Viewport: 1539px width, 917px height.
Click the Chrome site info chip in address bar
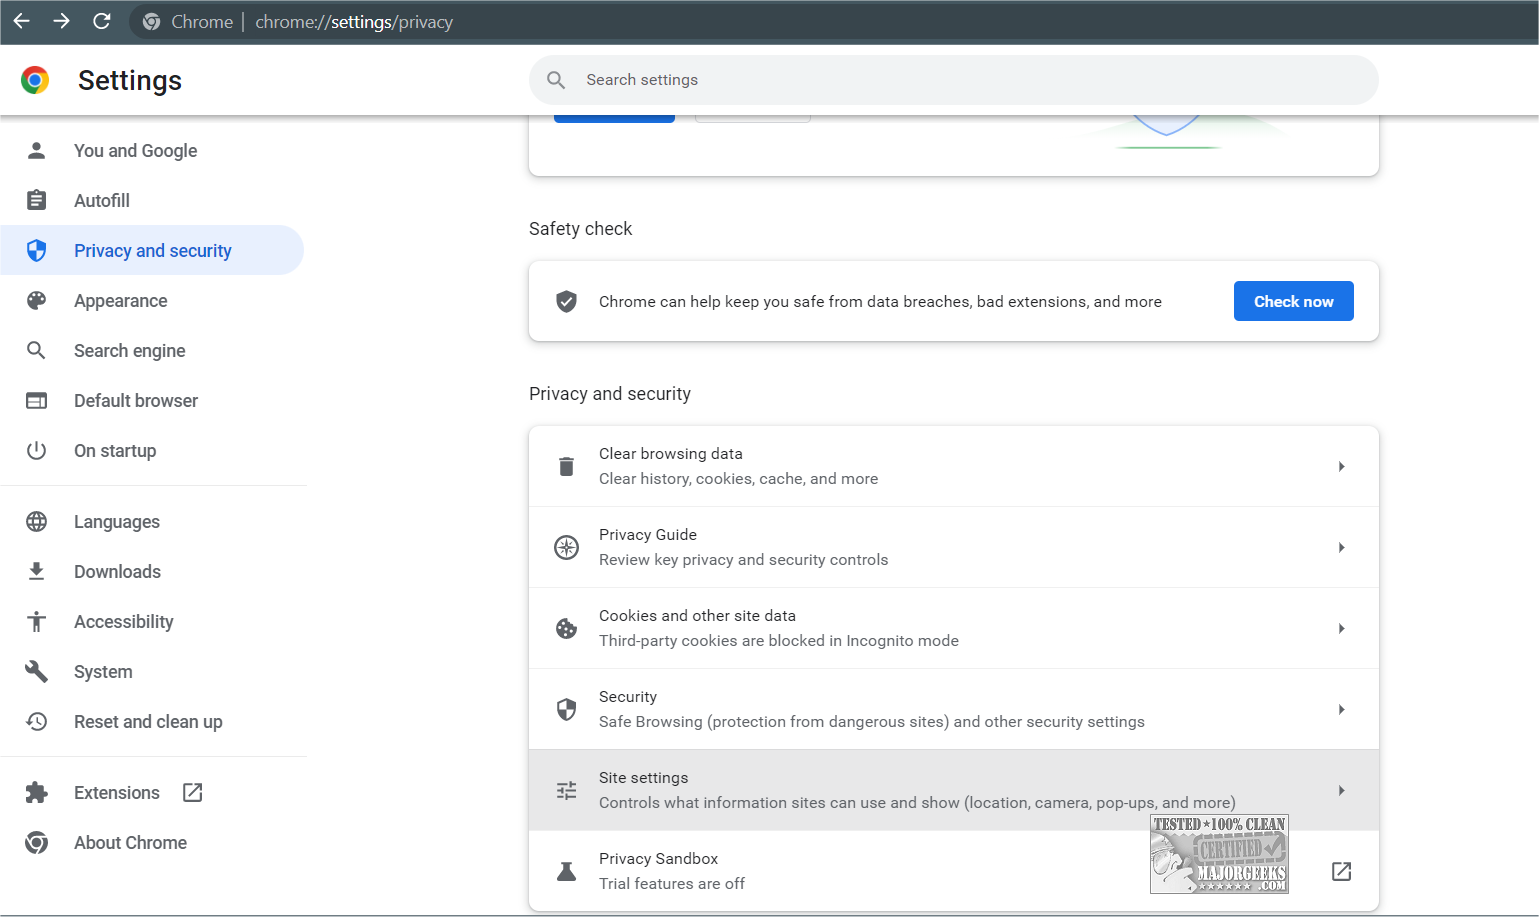(188, 22)
